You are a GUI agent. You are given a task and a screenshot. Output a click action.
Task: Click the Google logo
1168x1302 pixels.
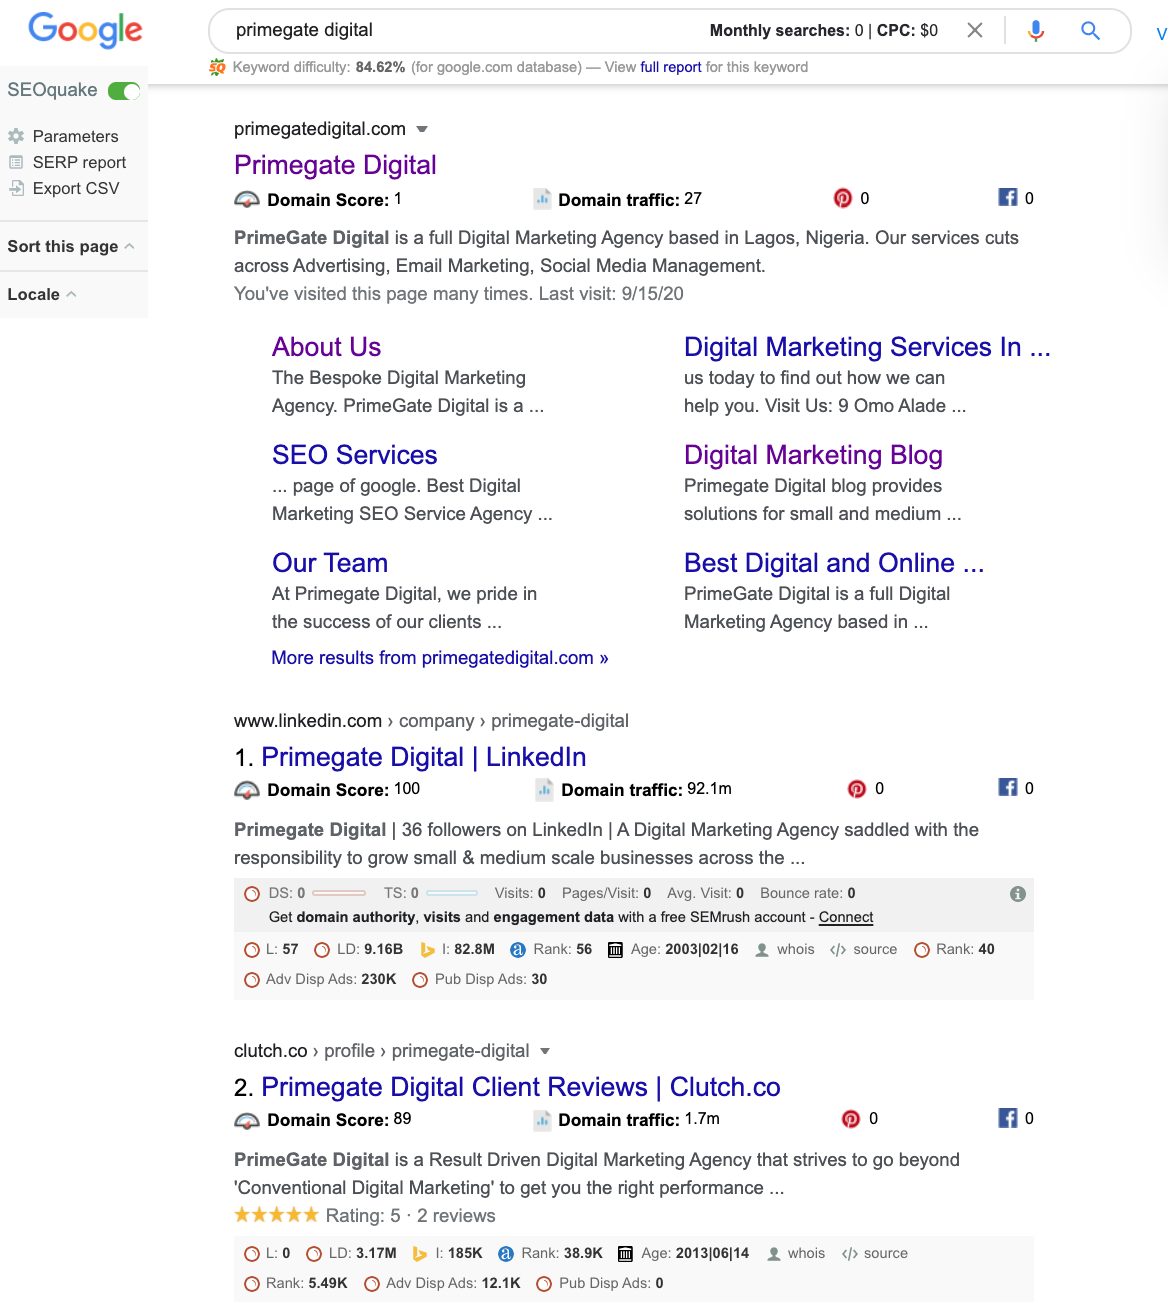[x=85, y=30]
